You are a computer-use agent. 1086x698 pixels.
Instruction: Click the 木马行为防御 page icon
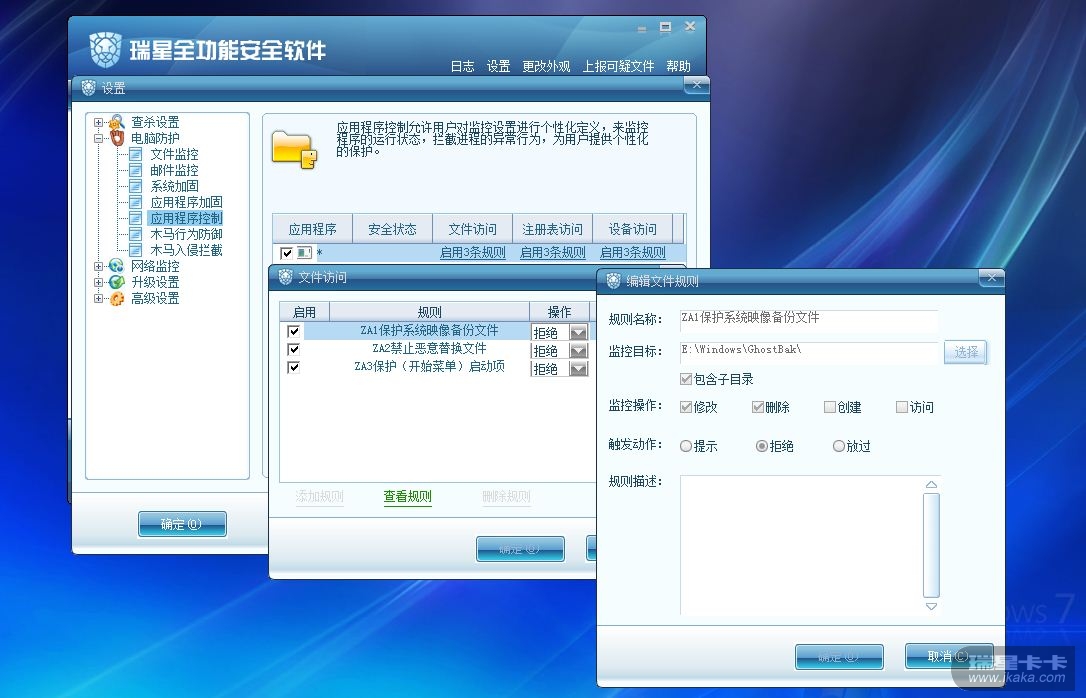(x=136, y=234)
